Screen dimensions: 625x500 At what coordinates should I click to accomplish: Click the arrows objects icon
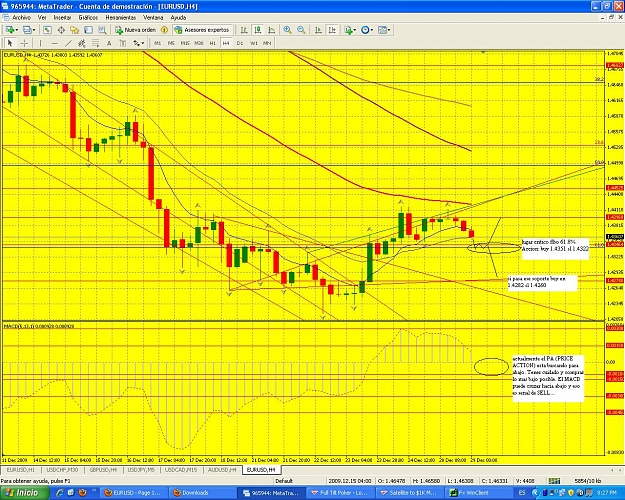[136, 43]
